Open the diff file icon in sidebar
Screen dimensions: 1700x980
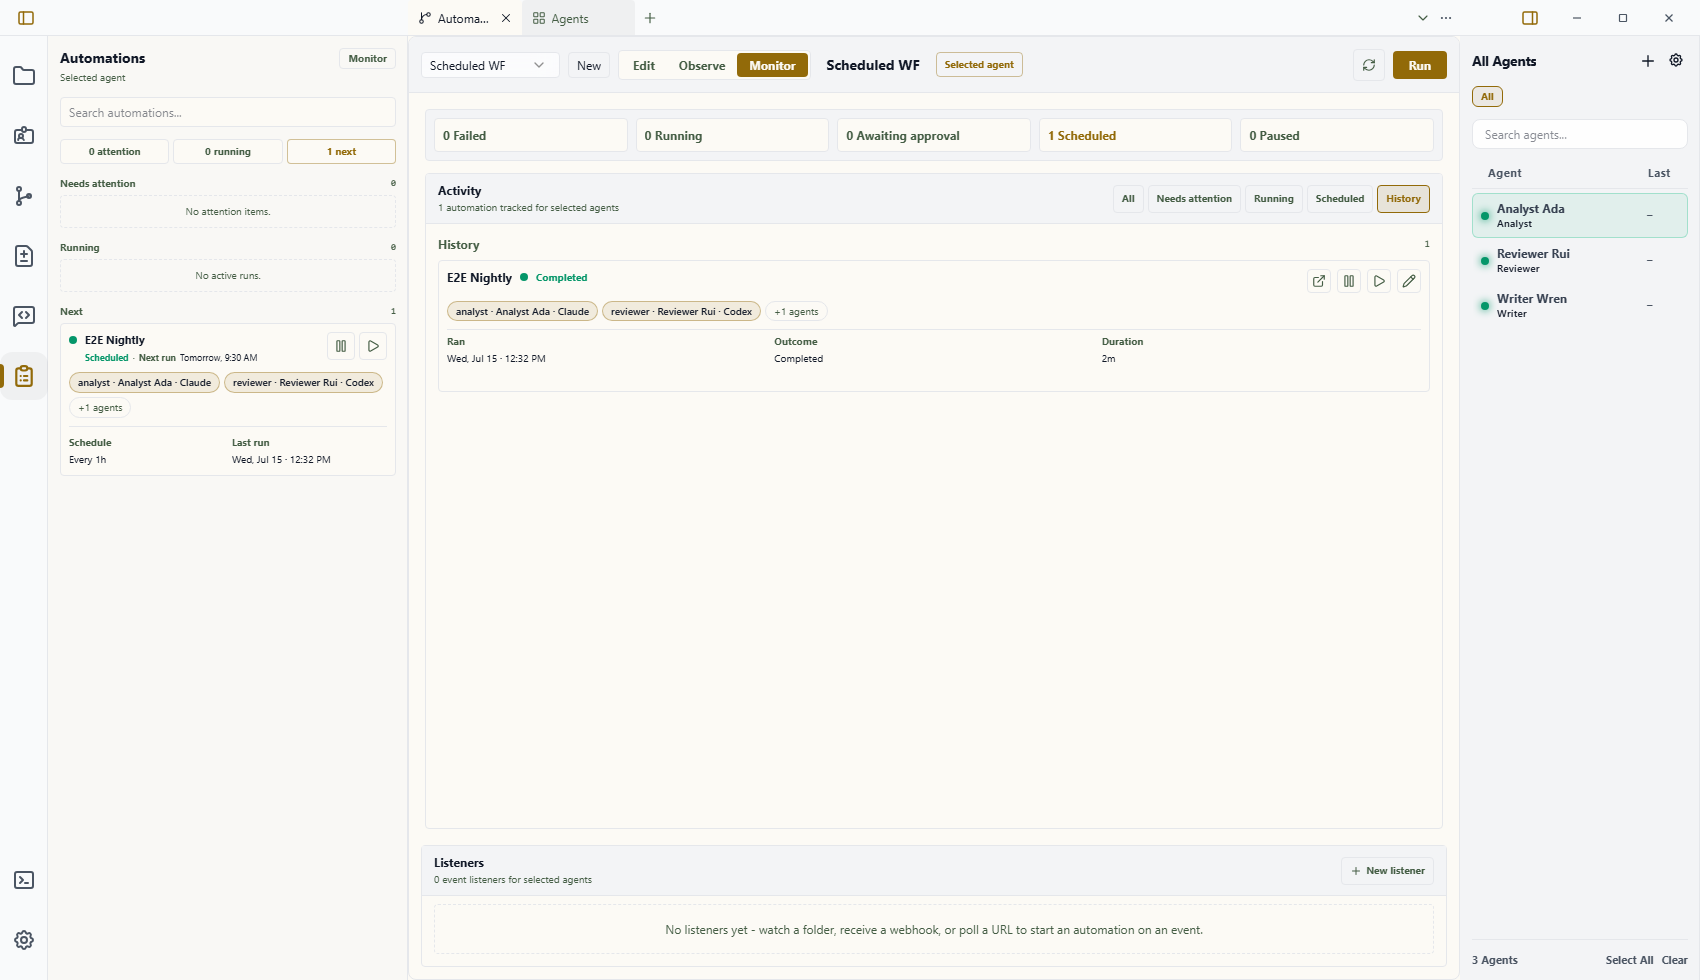point(24,256)
